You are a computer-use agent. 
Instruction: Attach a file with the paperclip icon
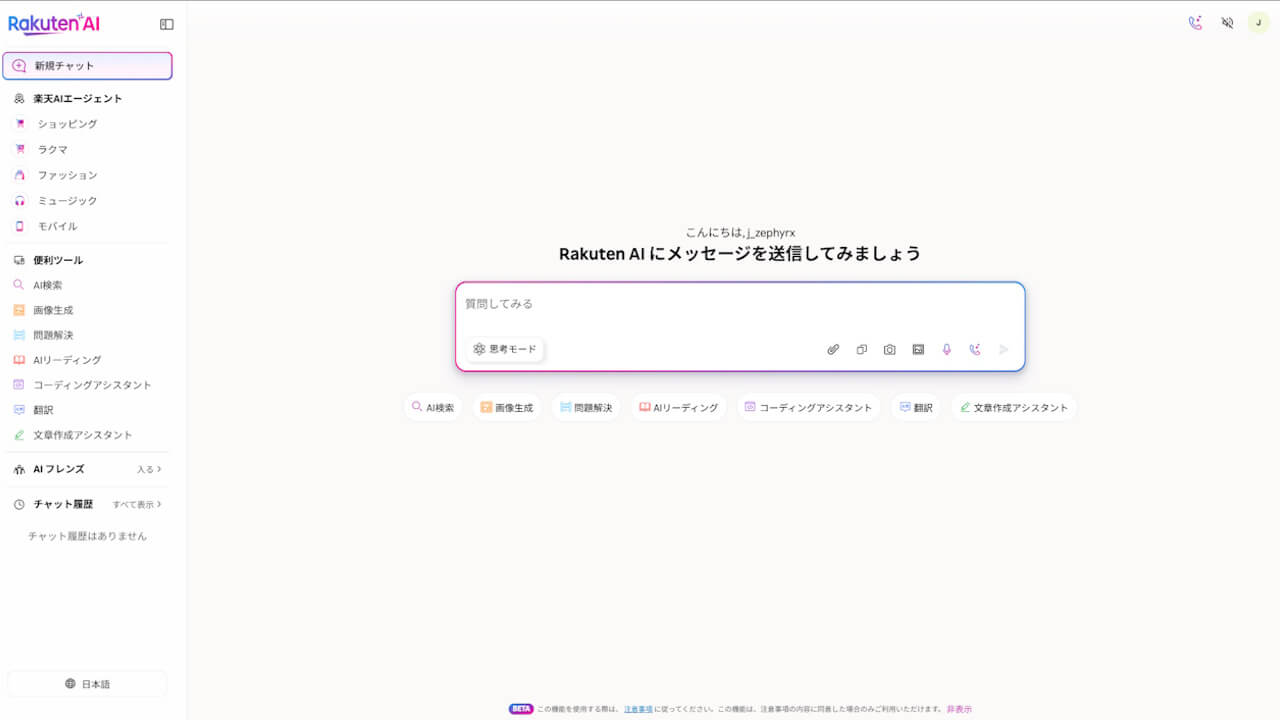click(x=833, y=350)
